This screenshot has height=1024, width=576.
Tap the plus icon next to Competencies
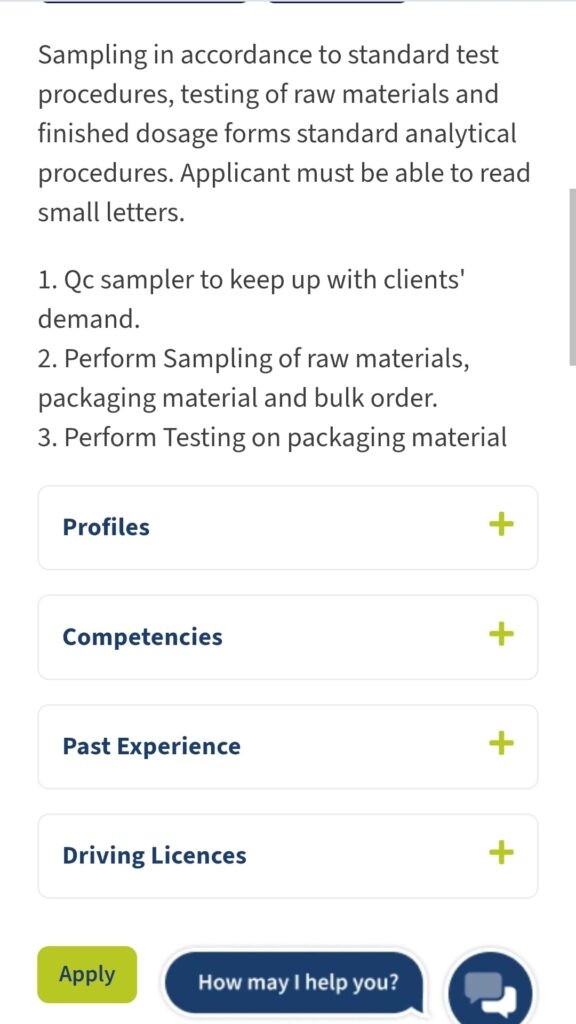pyautogui.click(x=501, y=633)
